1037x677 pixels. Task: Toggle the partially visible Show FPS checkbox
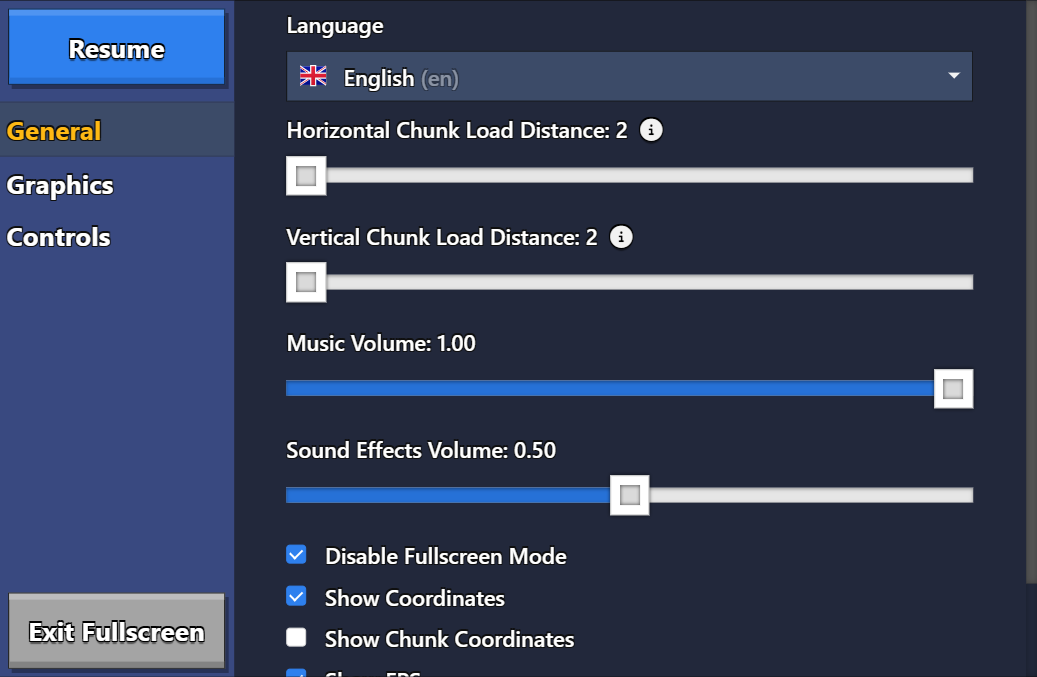pyautogui.click(x=296, y=674)
